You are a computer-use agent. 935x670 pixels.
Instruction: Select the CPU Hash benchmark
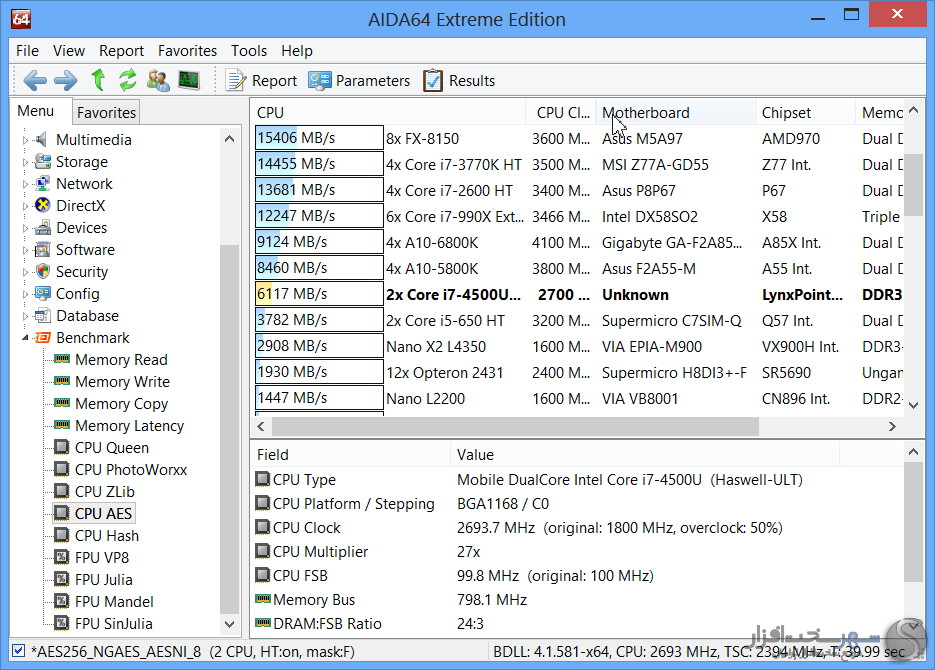click(x=106, y=536)
